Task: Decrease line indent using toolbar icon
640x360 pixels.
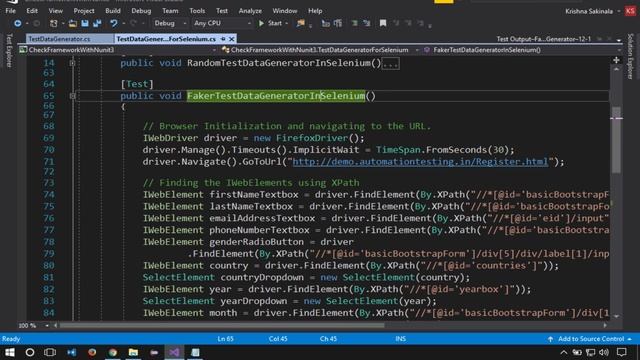Action: click(x=325, y=23)
